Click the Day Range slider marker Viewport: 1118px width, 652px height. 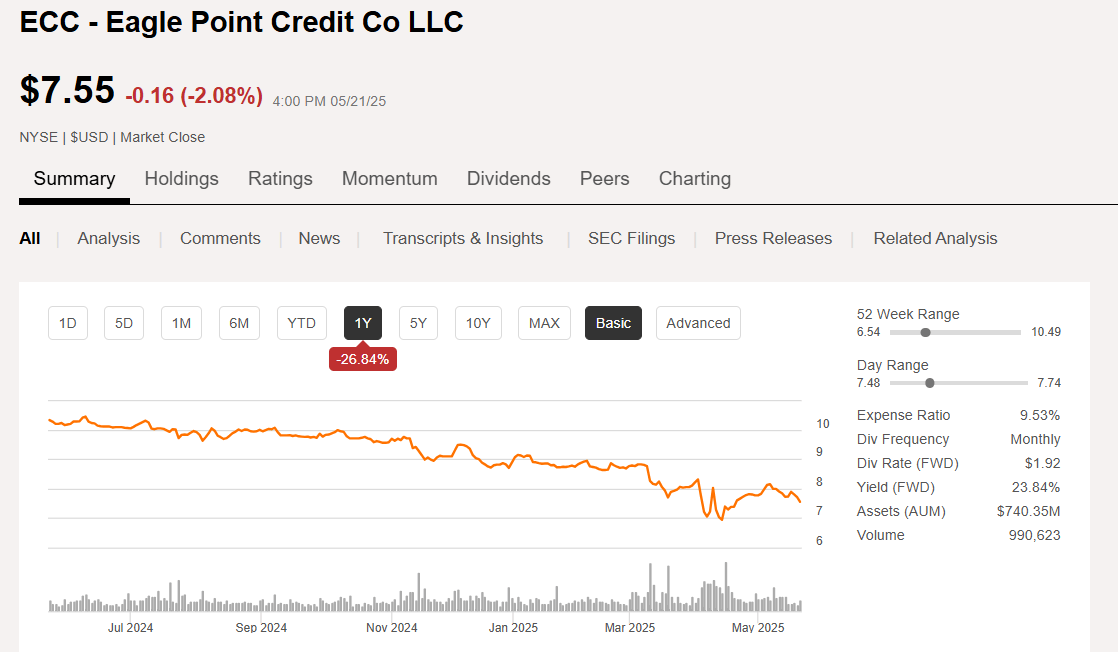pyautogui.click(x=930, y=383)
